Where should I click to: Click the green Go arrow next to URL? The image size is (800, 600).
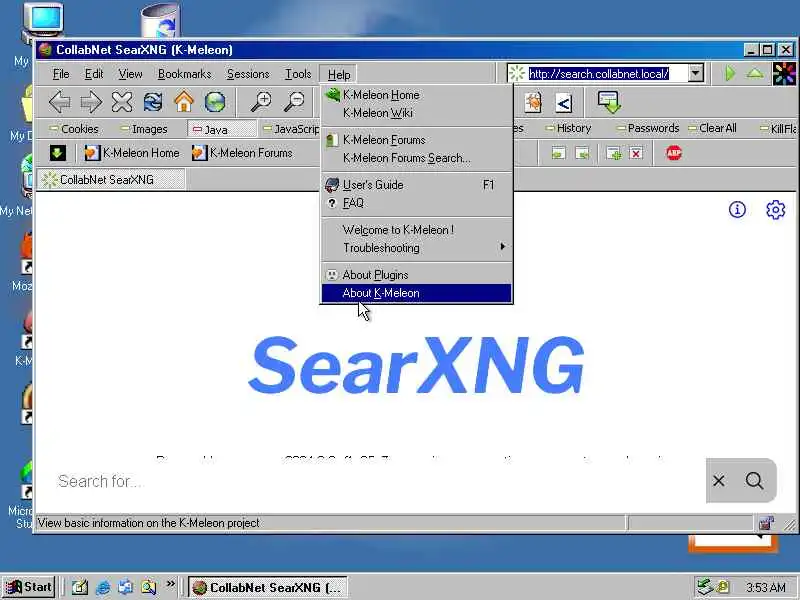click(730, 73)
